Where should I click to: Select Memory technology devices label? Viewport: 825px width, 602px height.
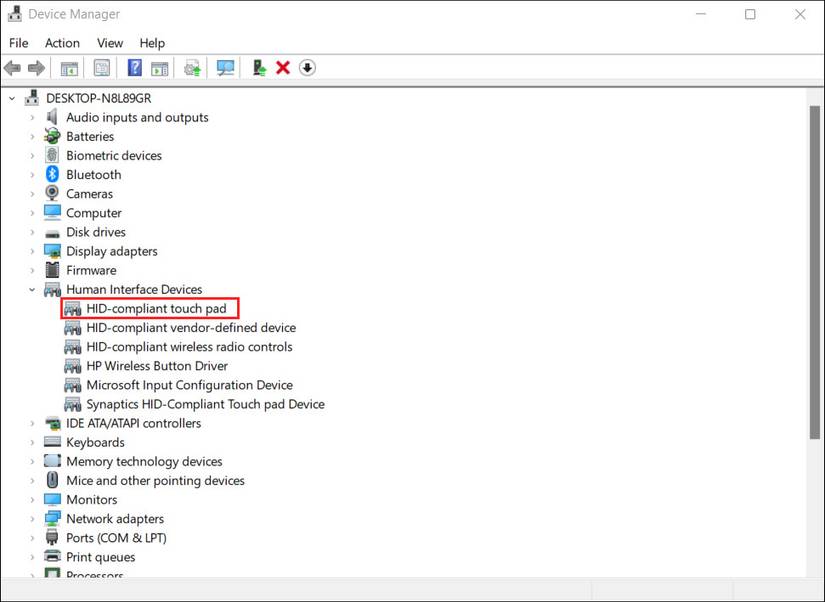(144, 461)
